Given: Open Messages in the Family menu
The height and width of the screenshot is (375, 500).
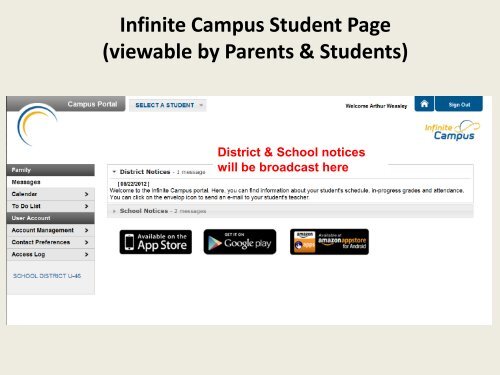Looking at the screenshot, I should click(51, 182).
